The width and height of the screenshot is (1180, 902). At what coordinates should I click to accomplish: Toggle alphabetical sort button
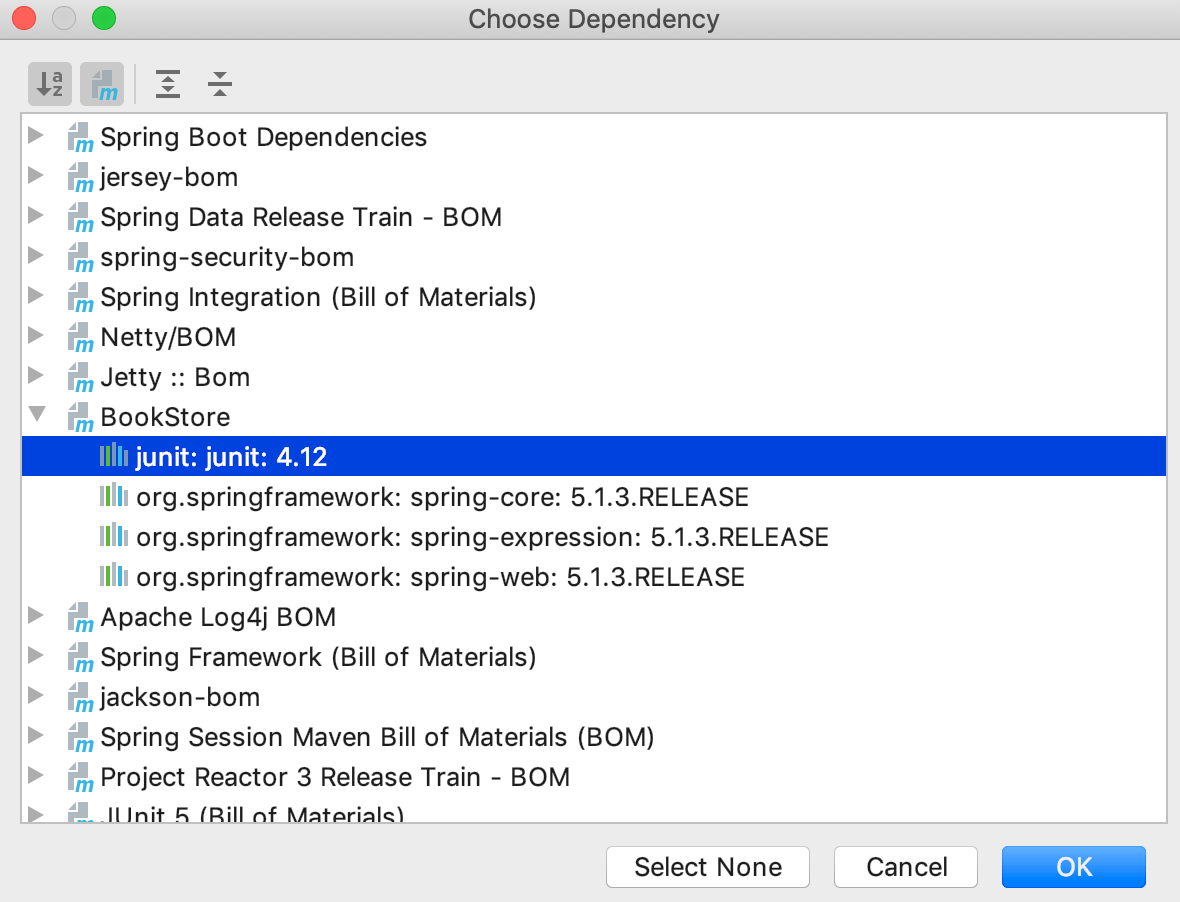(x=50, y=84)
